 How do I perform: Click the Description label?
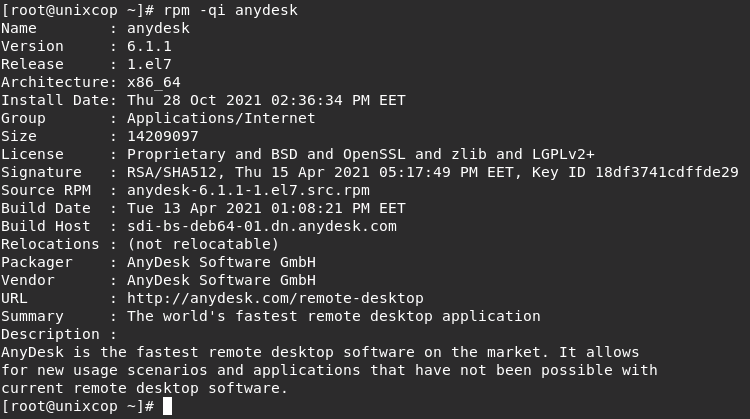50,334
